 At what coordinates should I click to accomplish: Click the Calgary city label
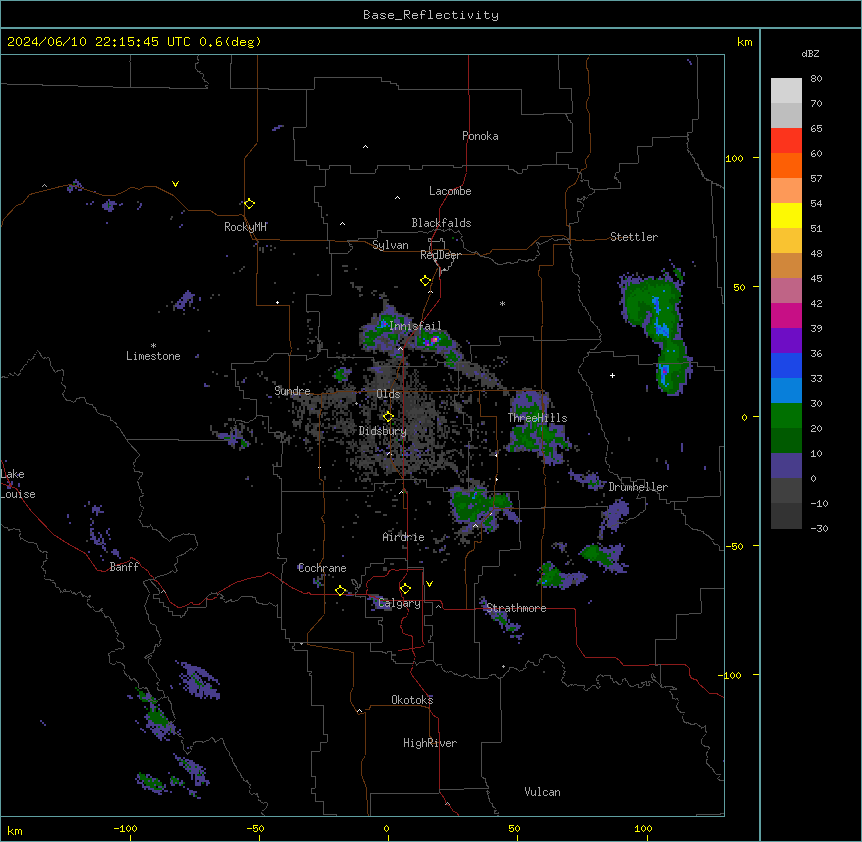[400, 603]
